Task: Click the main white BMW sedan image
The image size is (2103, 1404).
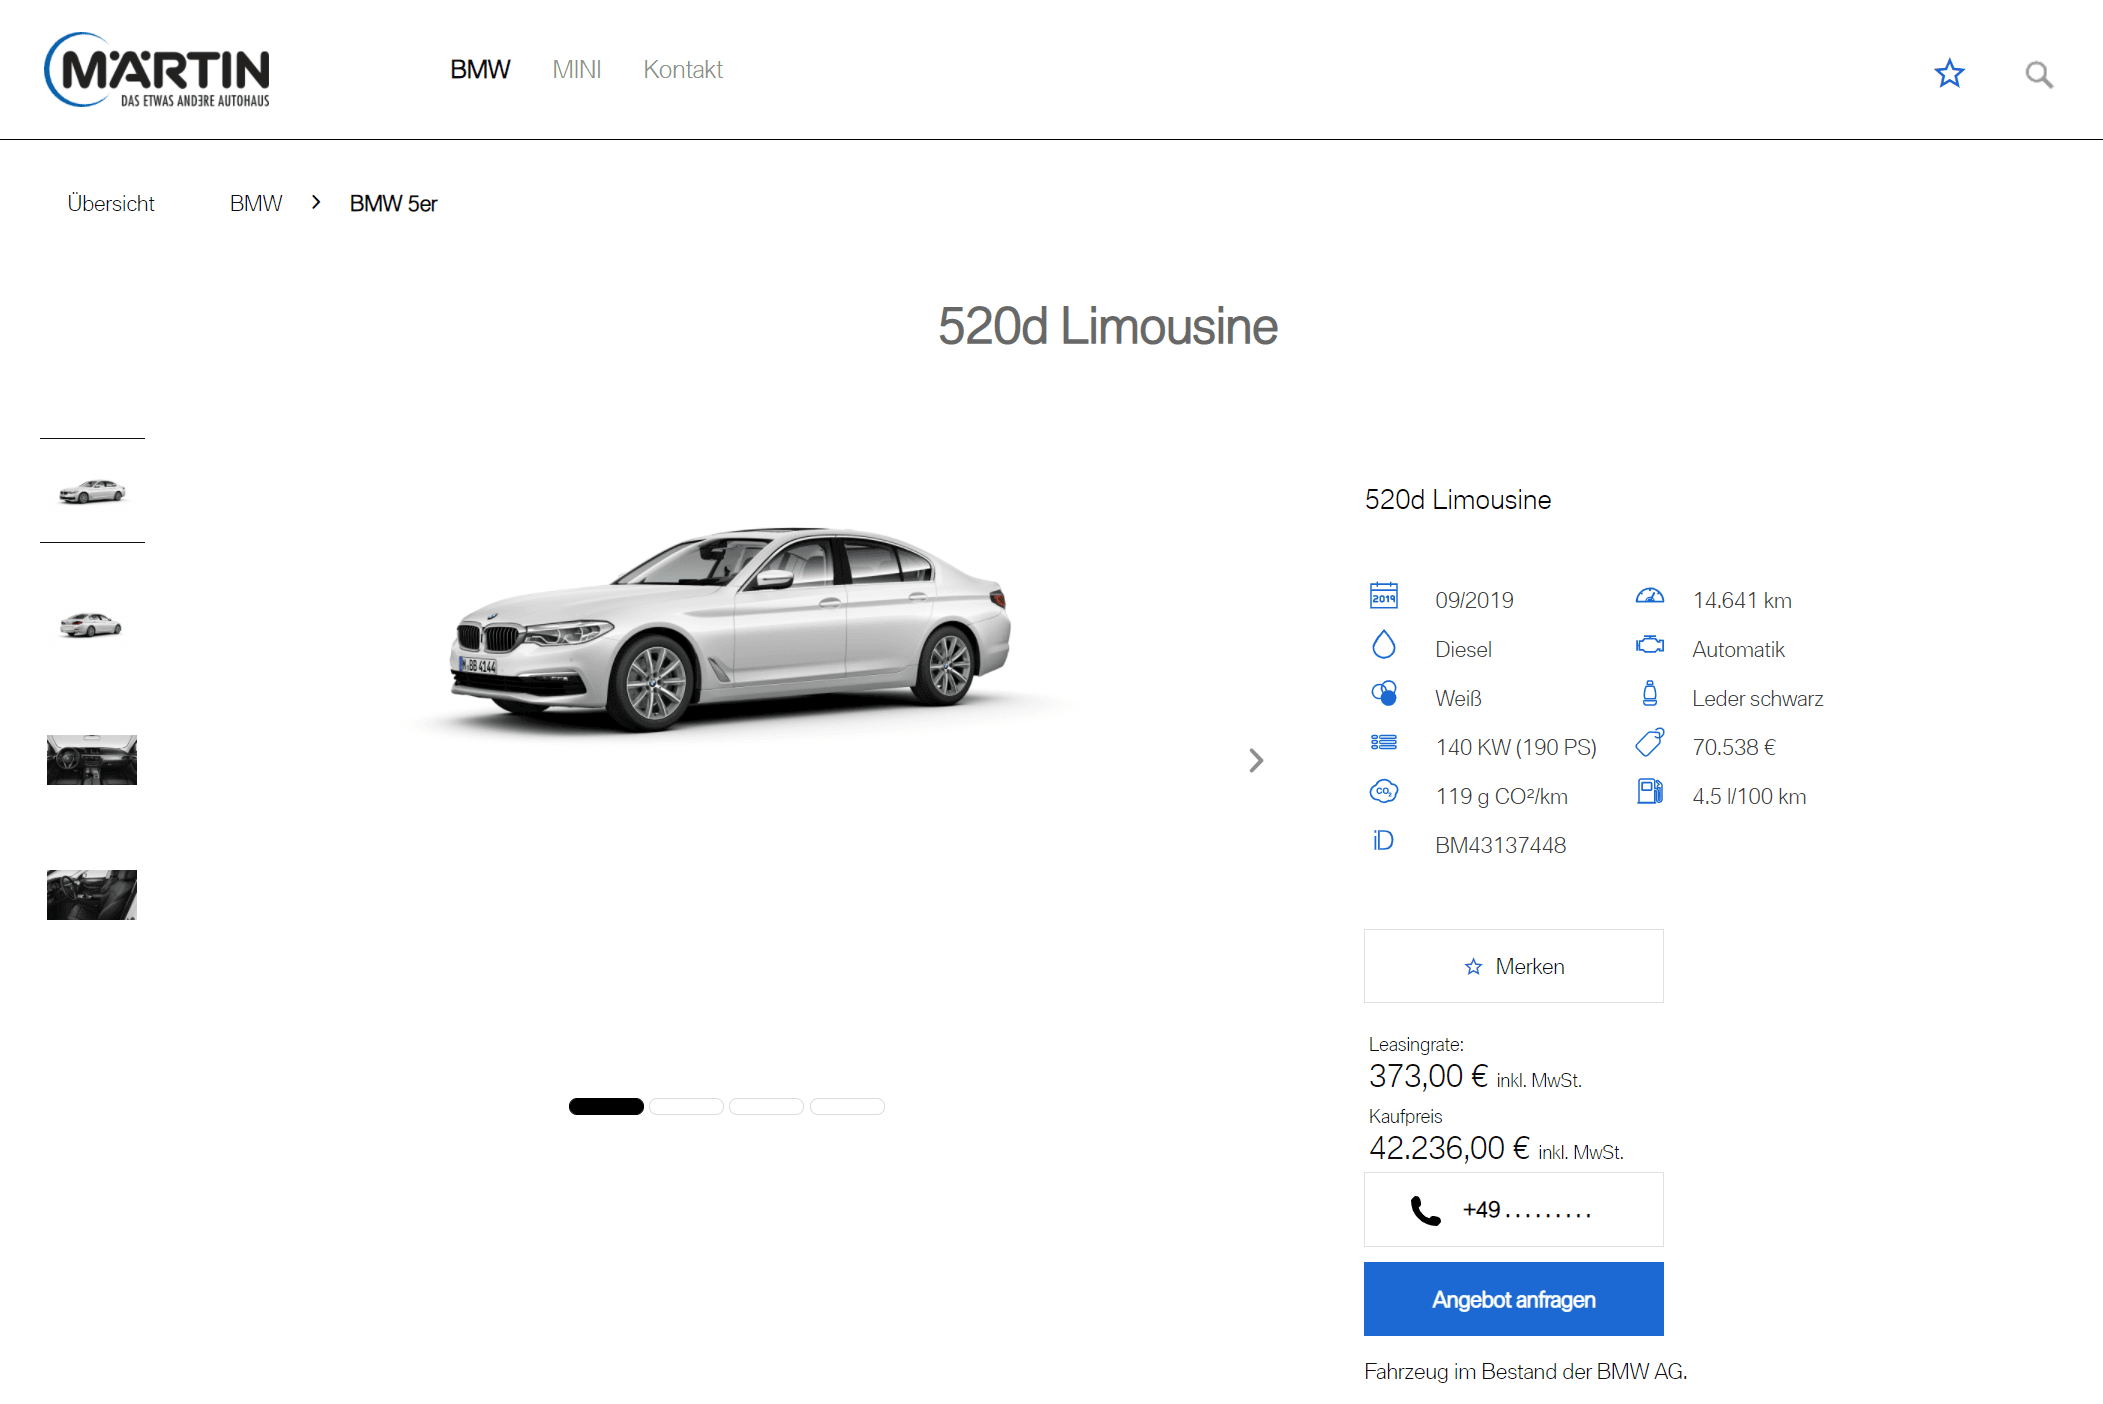Action: click(x=730, y=628)
